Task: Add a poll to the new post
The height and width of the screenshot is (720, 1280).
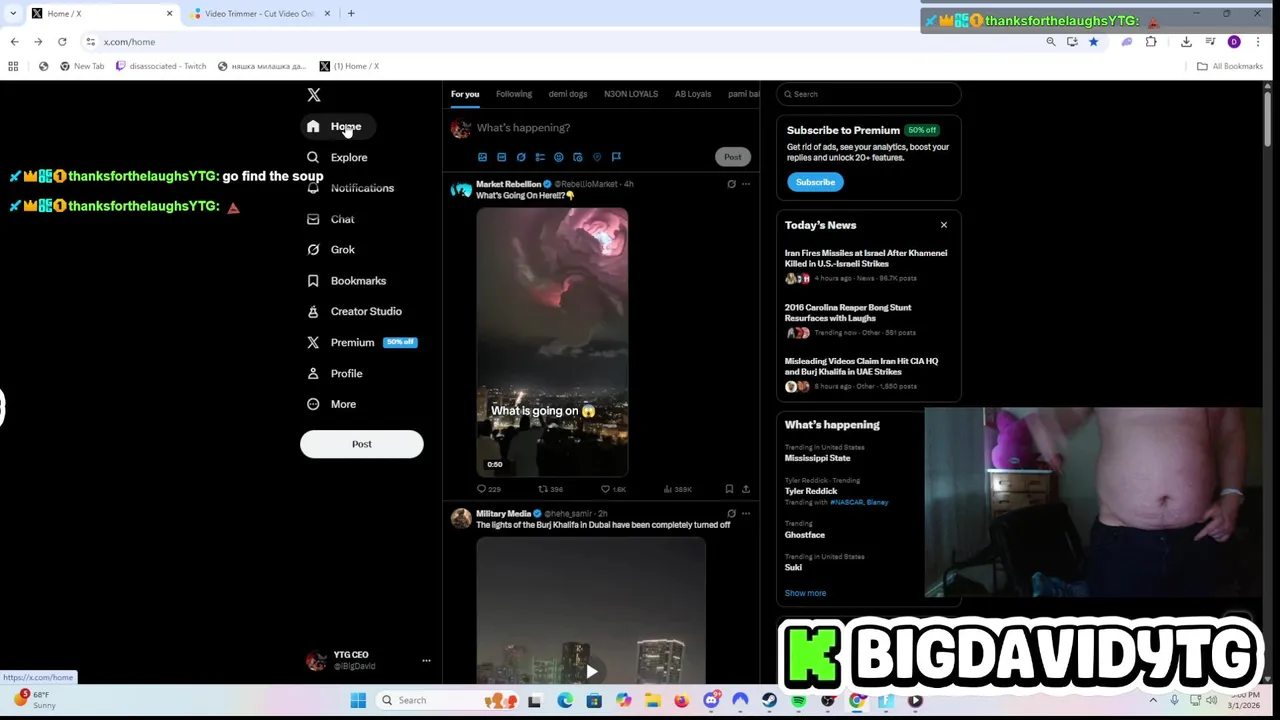Action: tap(540, 157)
